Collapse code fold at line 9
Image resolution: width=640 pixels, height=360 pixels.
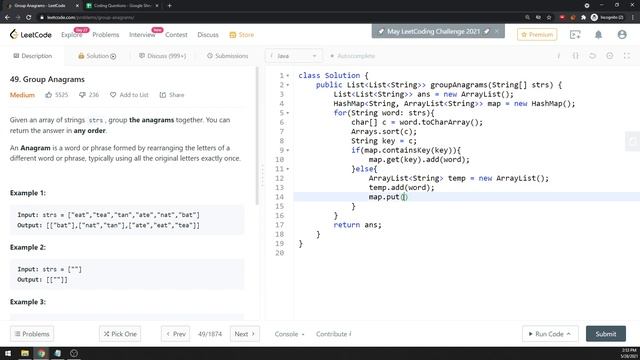288,150
